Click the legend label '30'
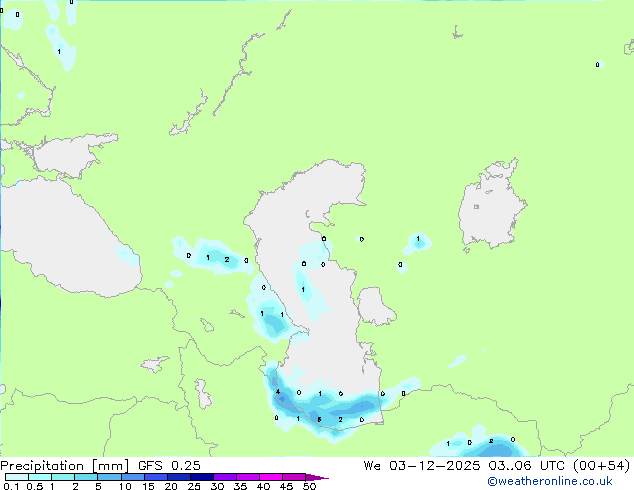 217,486
